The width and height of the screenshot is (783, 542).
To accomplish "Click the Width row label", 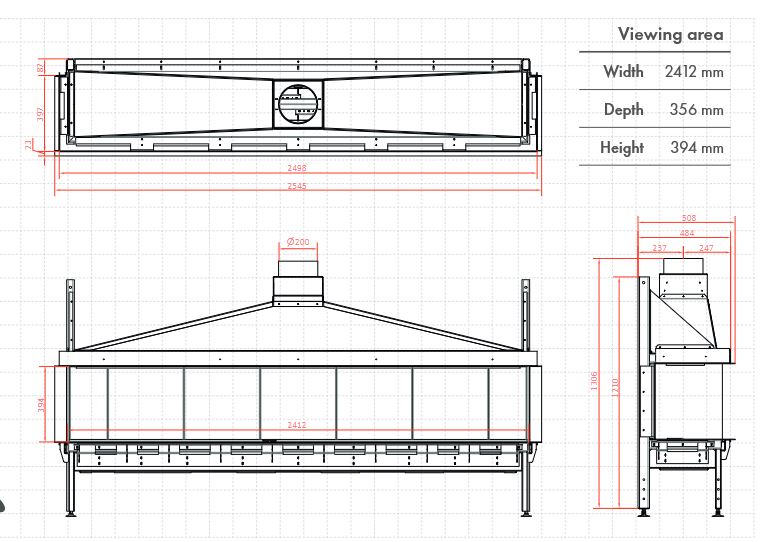I will tap(623, 72).
